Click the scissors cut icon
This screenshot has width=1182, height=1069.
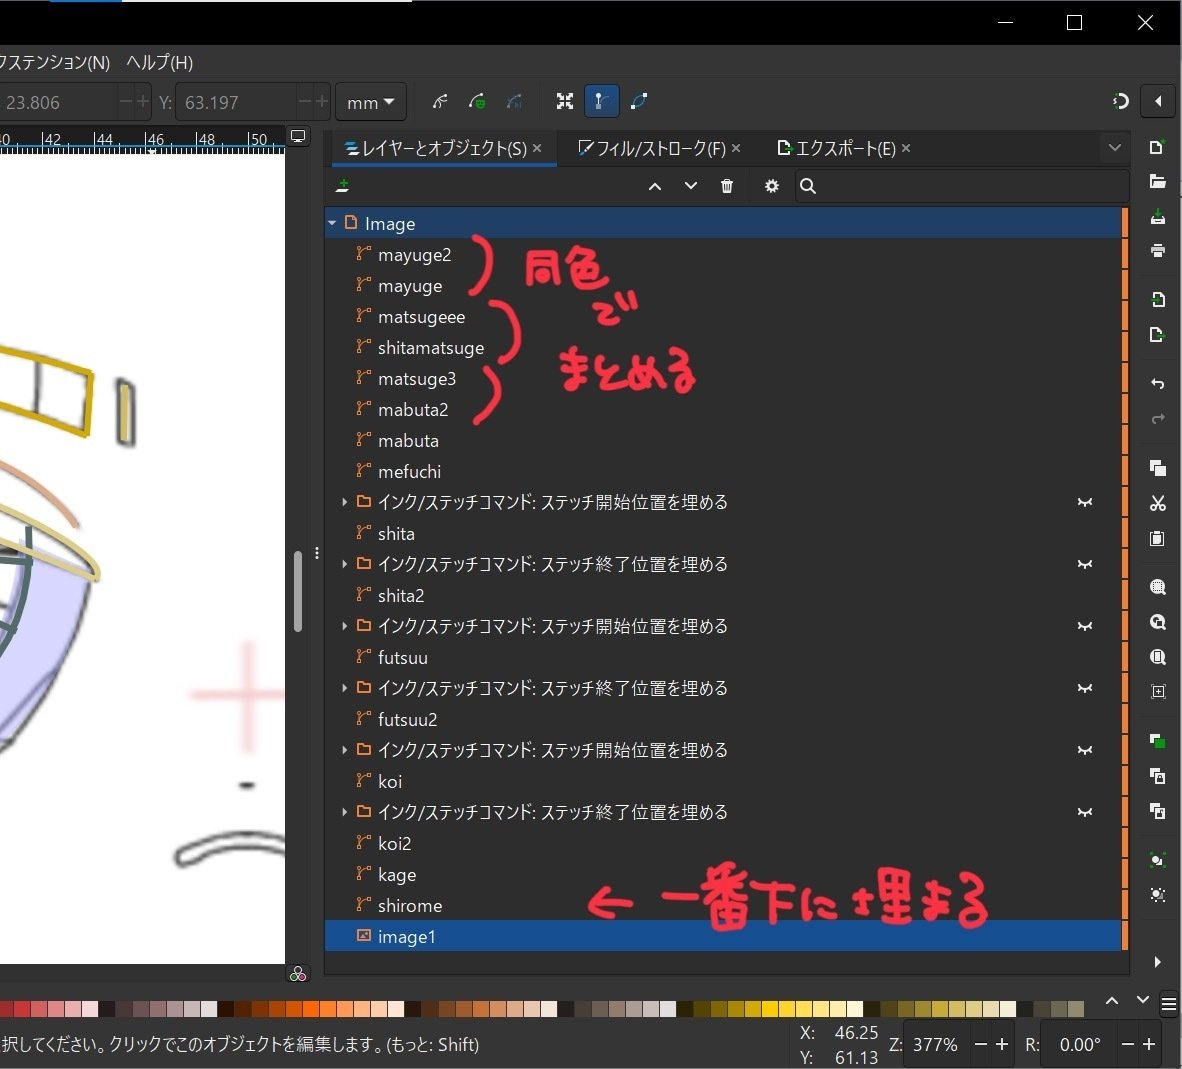[x=1157, y=503]
